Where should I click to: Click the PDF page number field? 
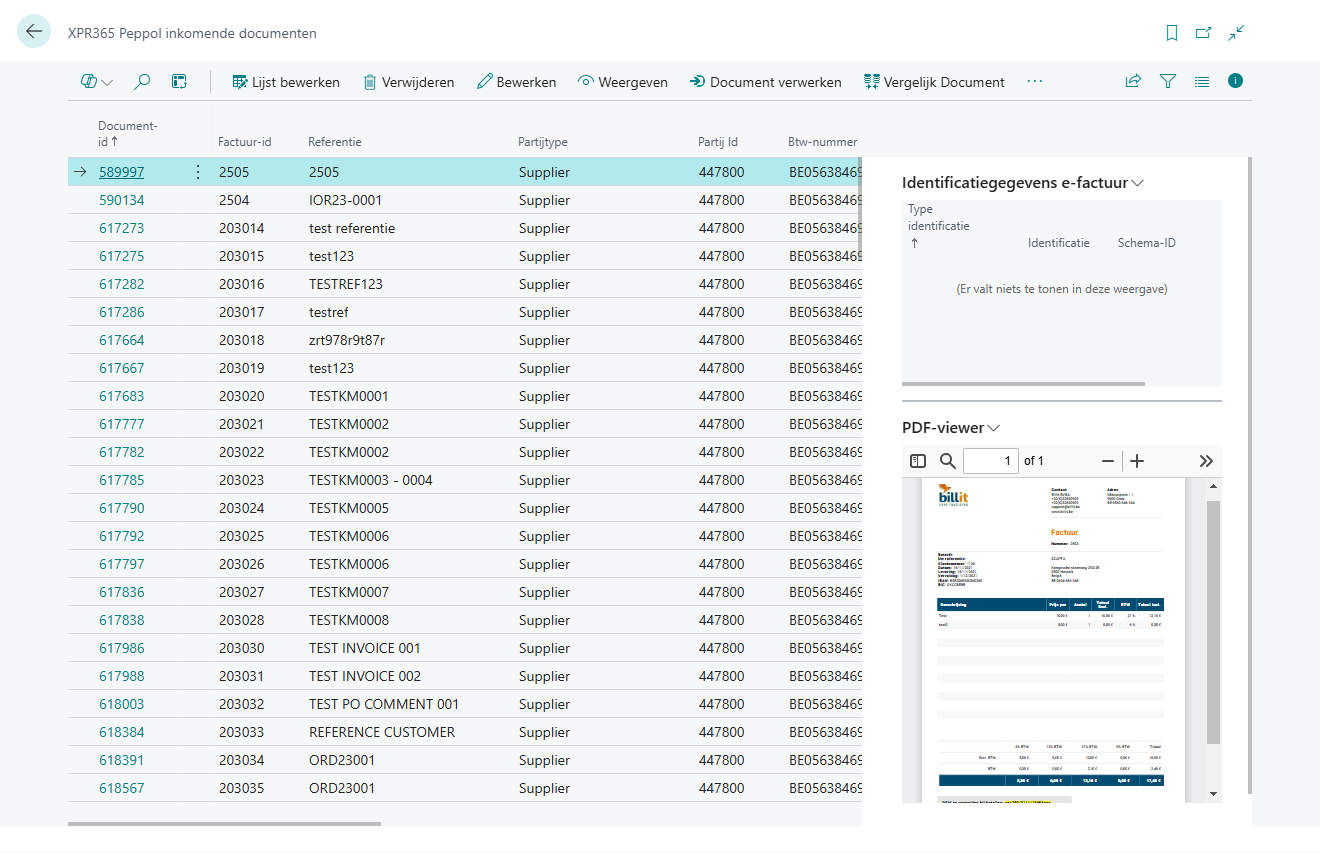tap(990, 461)
